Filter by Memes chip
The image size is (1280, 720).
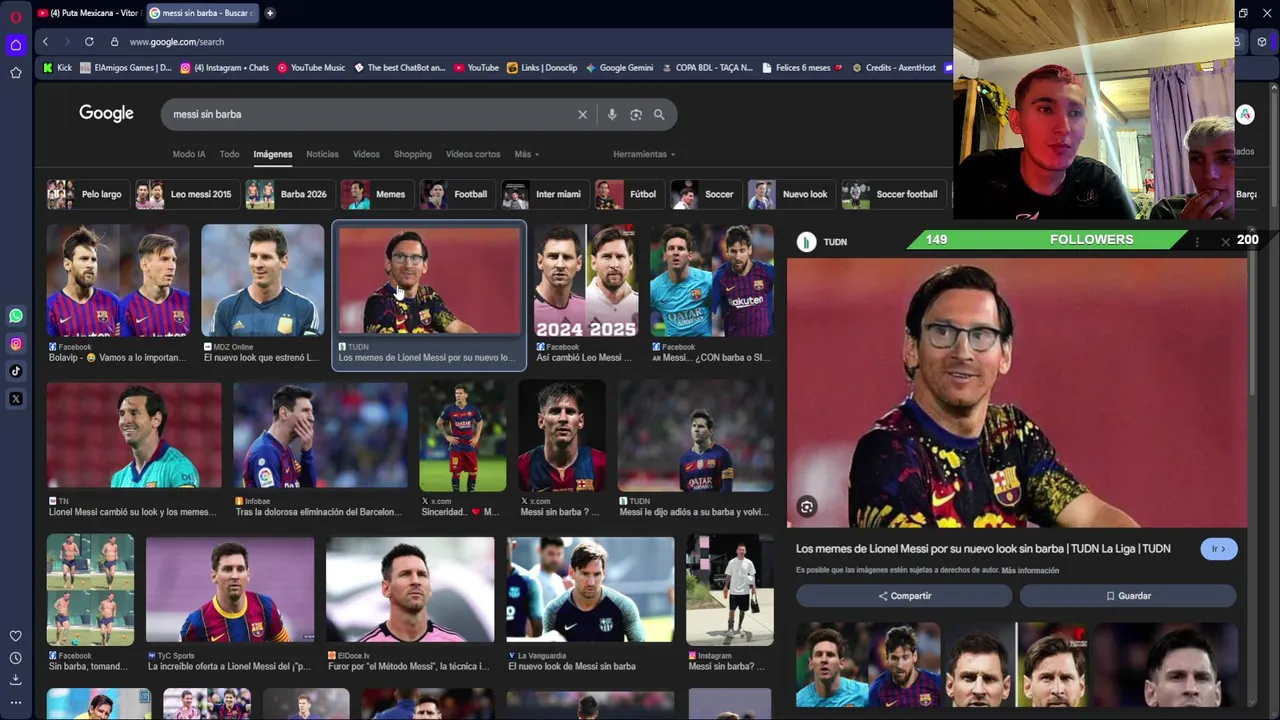(375, 194)
